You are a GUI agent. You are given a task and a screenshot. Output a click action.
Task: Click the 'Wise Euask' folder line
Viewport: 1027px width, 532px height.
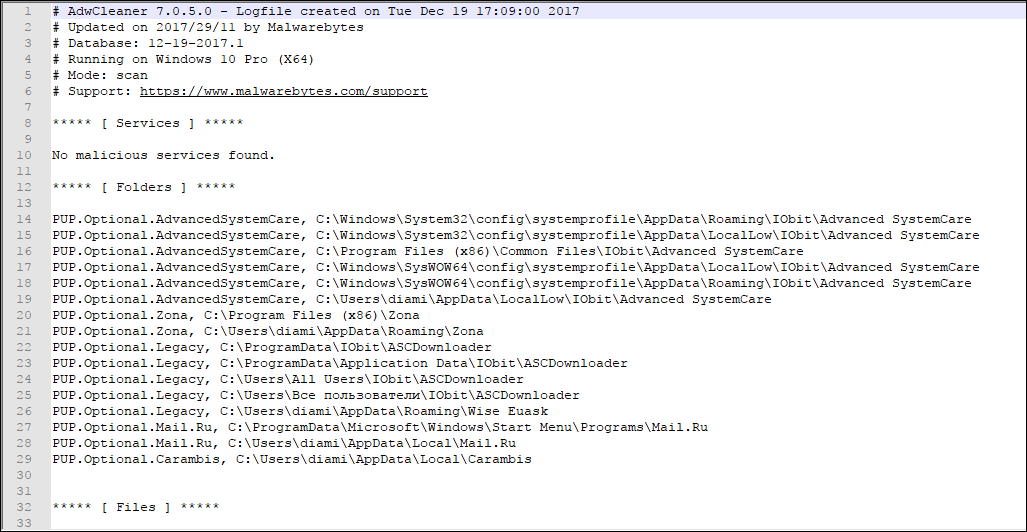(300, 411)
